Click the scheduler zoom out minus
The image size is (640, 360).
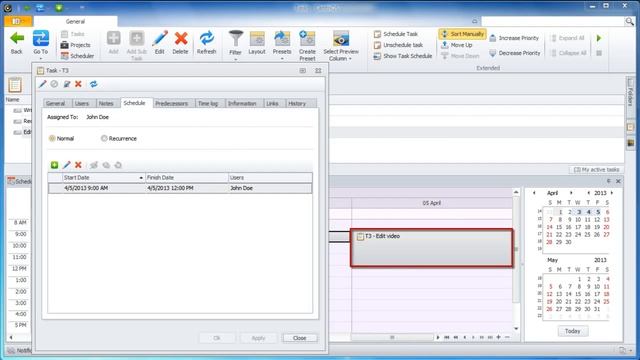click(x=507, y=337)
